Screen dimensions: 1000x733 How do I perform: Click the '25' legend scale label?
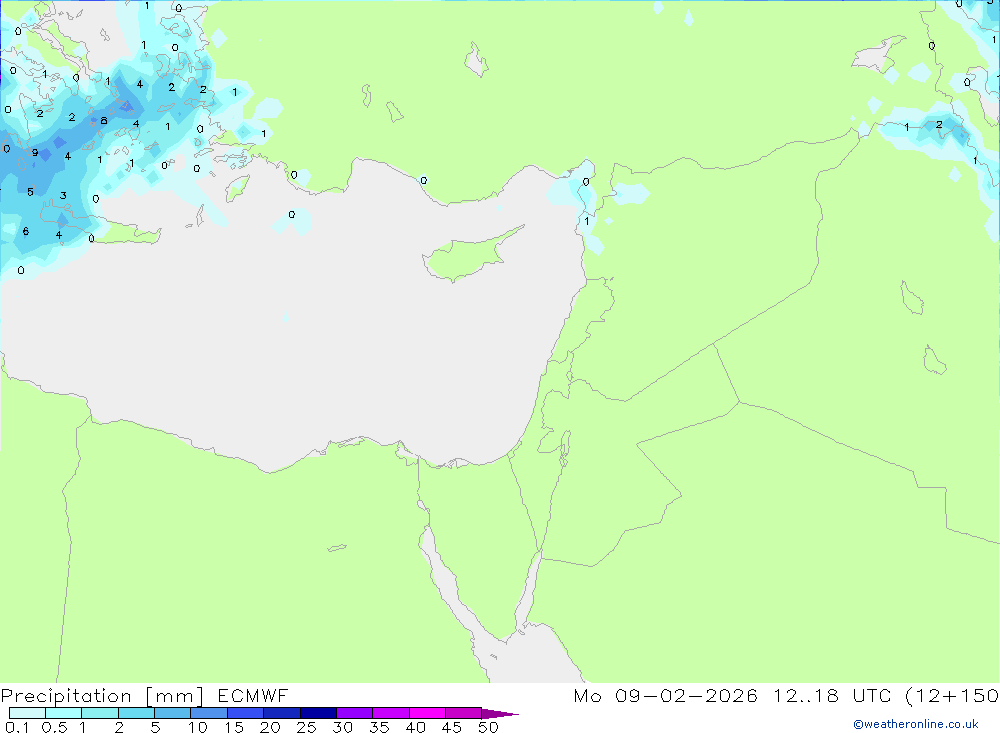point(306,727)
